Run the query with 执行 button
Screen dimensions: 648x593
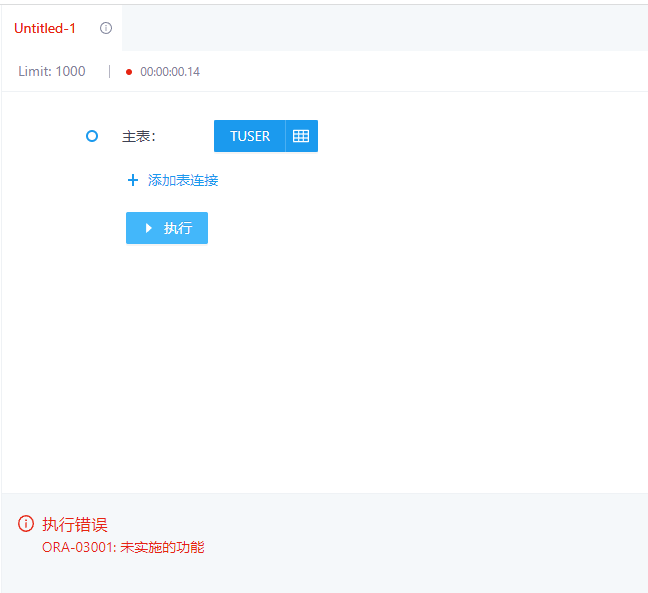167,228
